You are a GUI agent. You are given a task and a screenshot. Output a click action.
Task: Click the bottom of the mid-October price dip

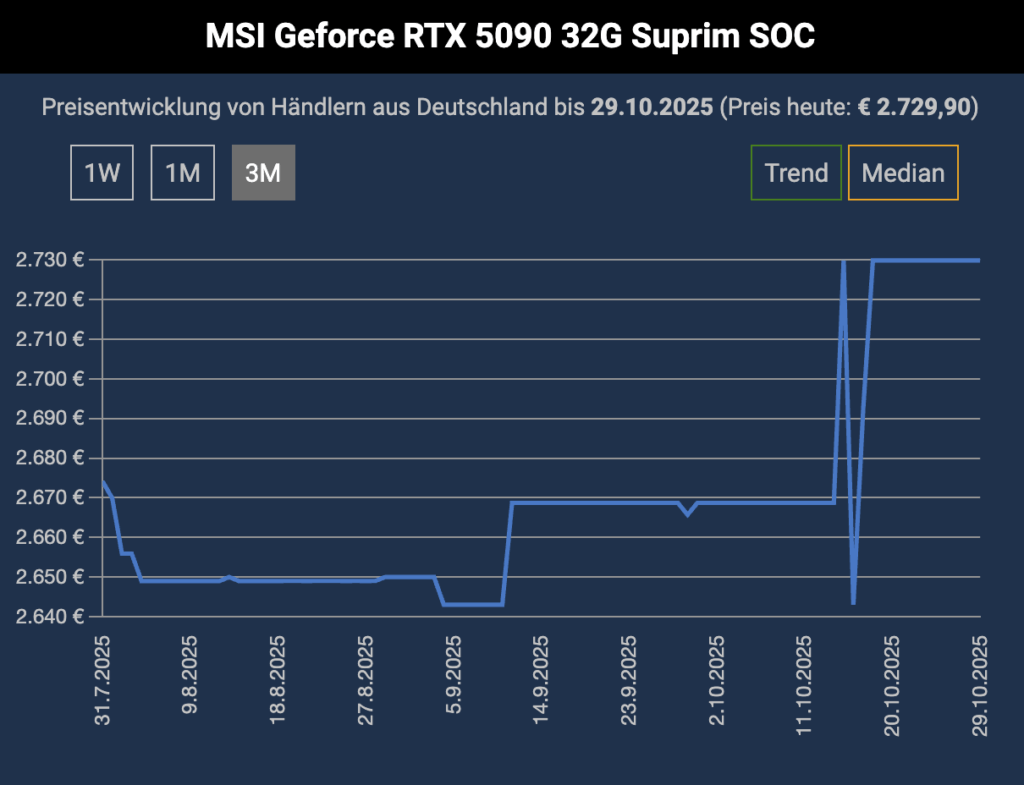853,603
